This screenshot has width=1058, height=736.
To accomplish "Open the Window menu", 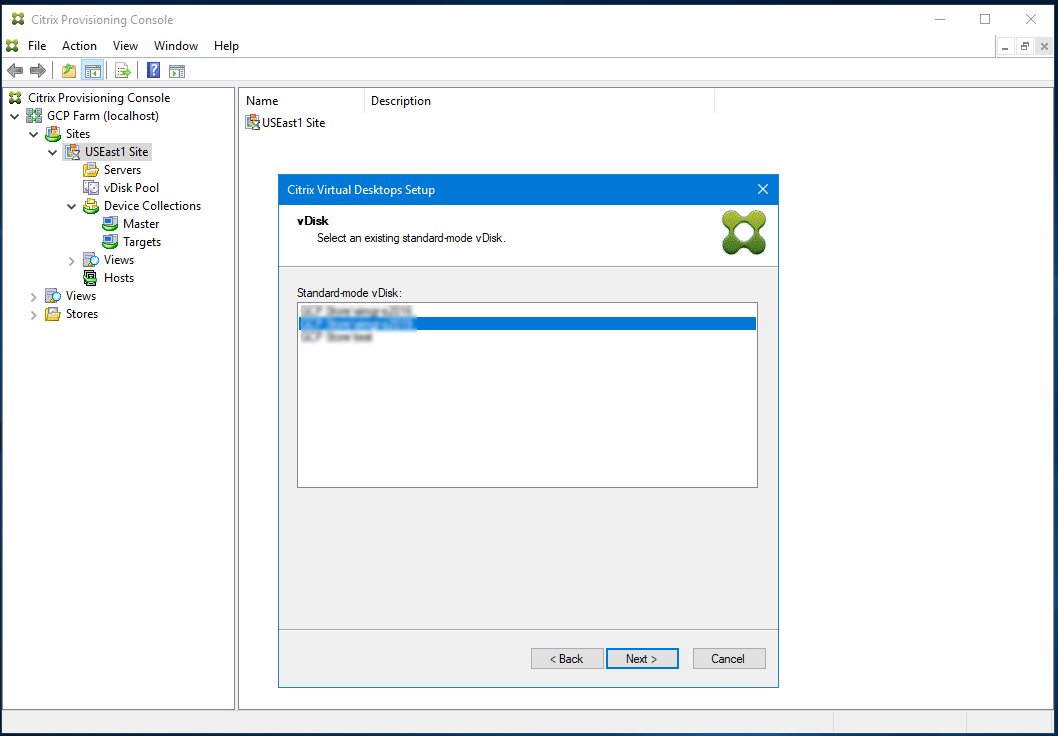I will pos(176,45).
